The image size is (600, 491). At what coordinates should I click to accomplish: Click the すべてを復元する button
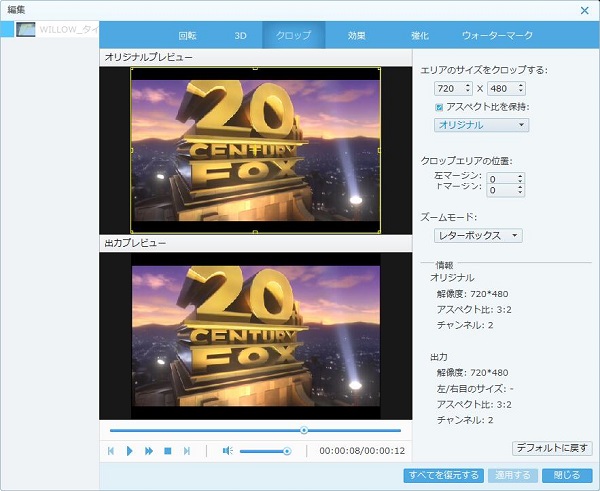click(x=443, y=475)
